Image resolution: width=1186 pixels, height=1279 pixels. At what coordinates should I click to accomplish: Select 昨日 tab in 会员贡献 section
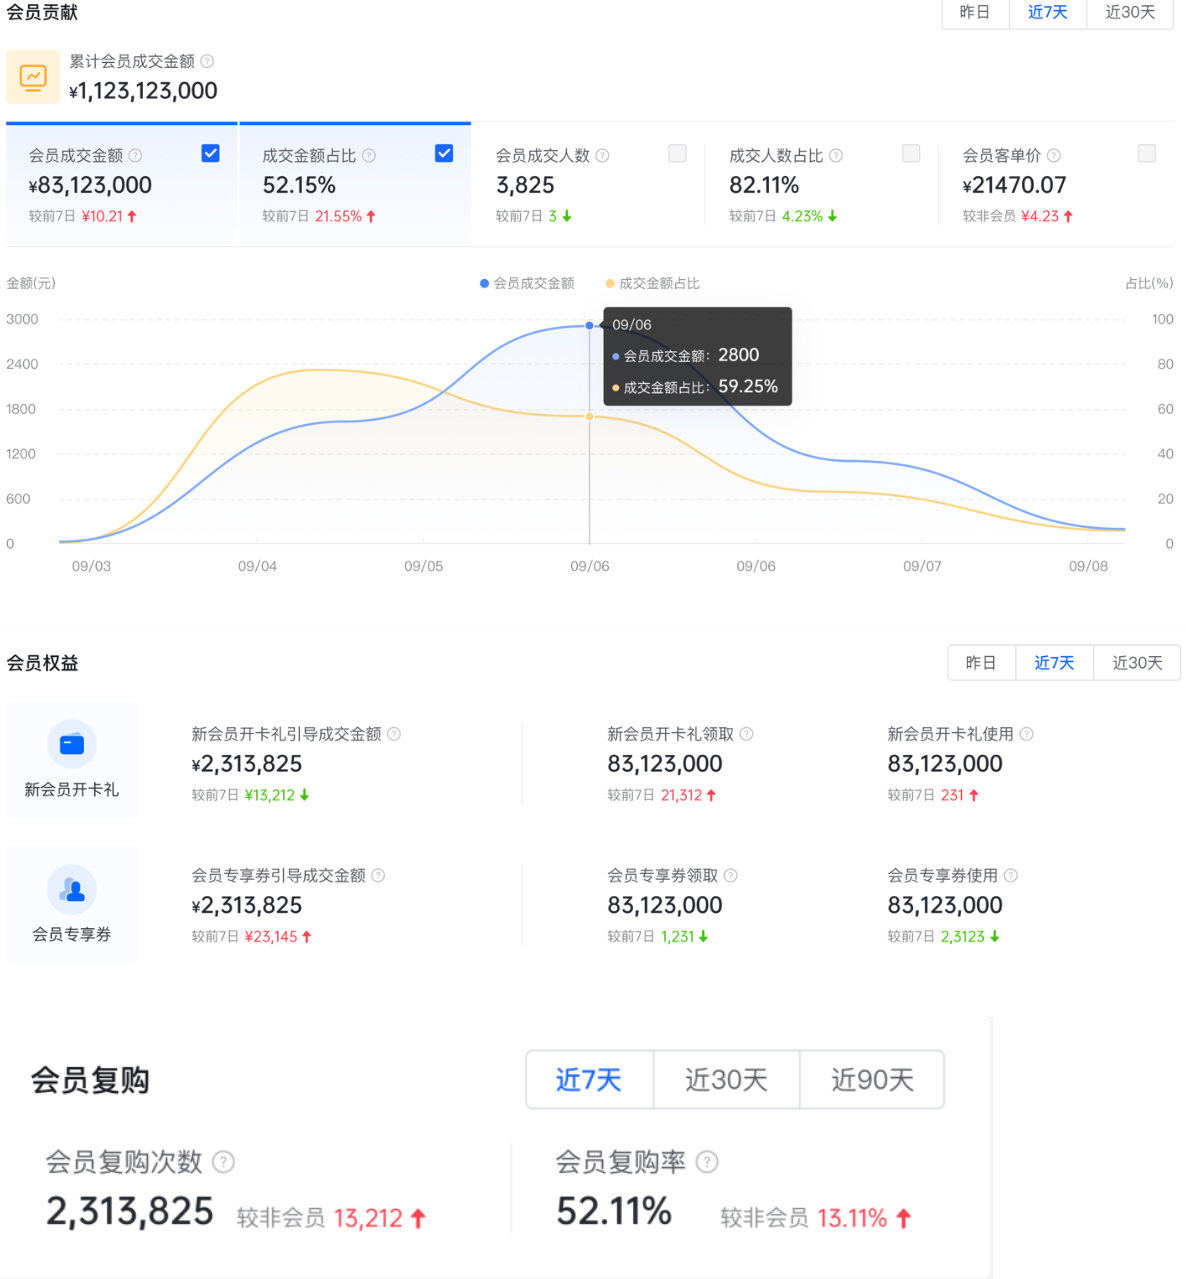click(x=975, y=12)
